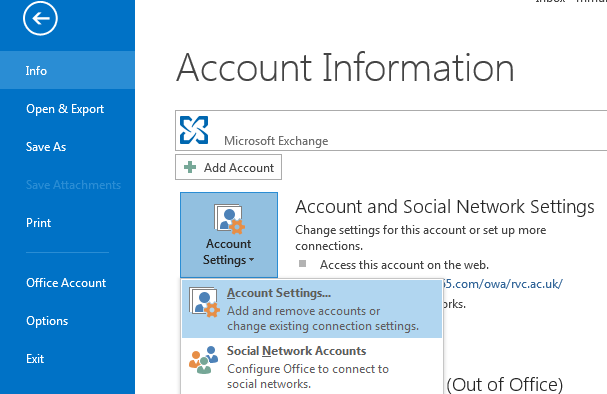Click the Social Network Accounts people icon
Screen dimensions: 607x394
click(x=204, y=360)
